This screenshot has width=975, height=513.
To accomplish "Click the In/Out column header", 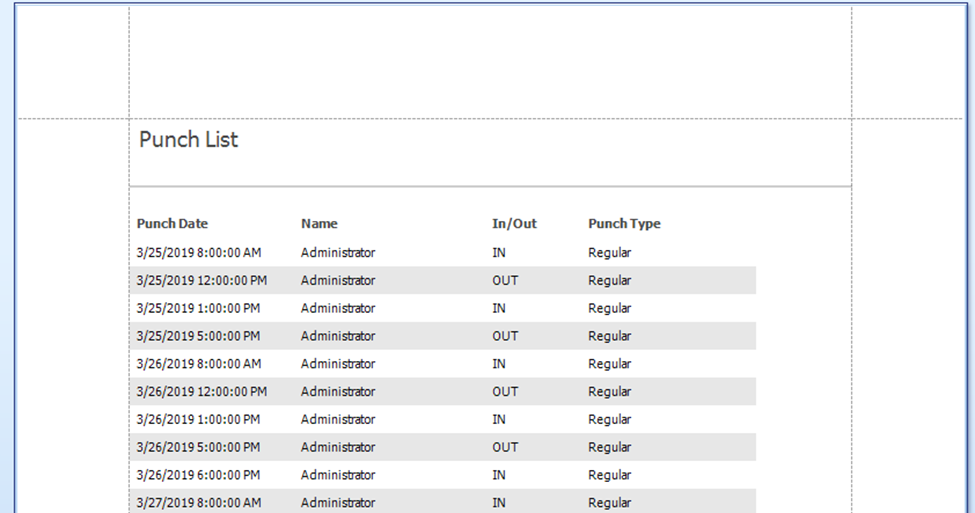I will tap(514, 224).
